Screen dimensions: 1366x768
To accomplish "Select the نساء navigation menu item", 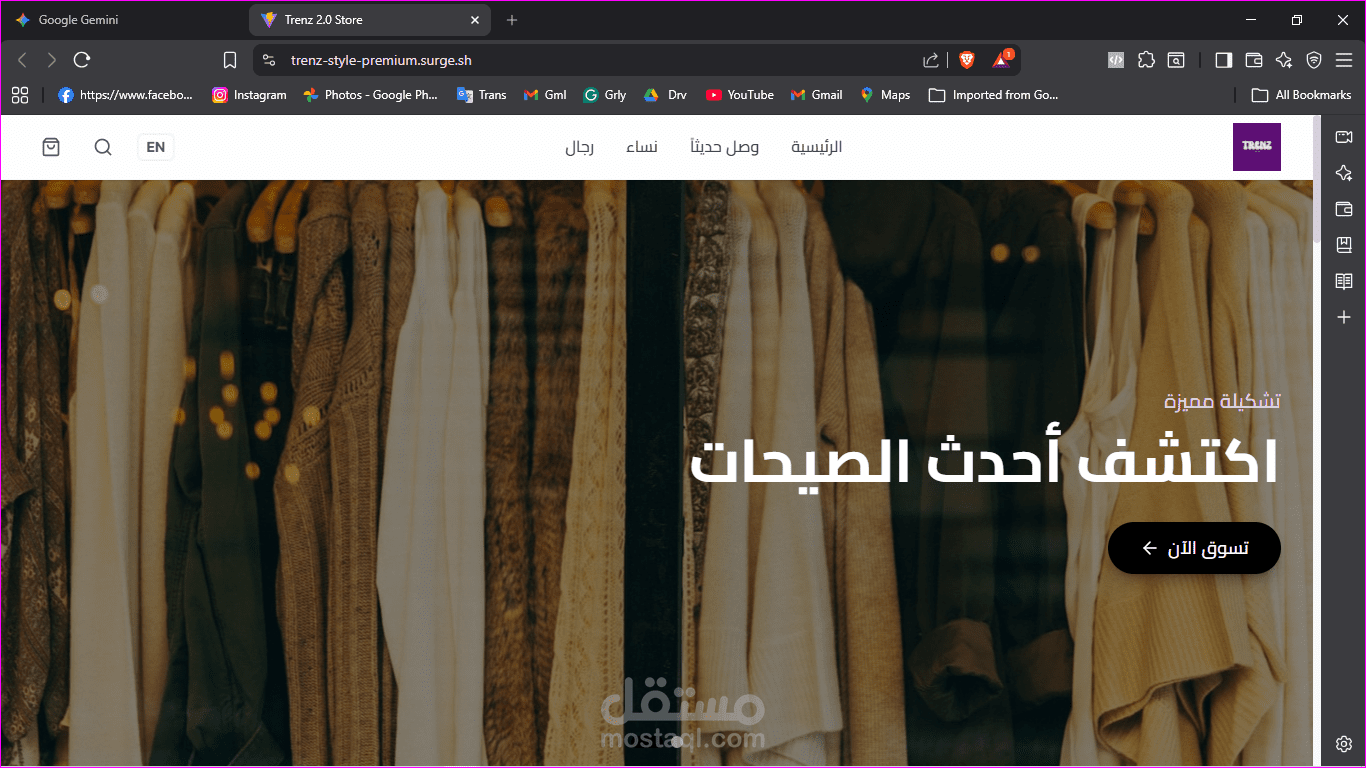I will [x=641, y=147].
